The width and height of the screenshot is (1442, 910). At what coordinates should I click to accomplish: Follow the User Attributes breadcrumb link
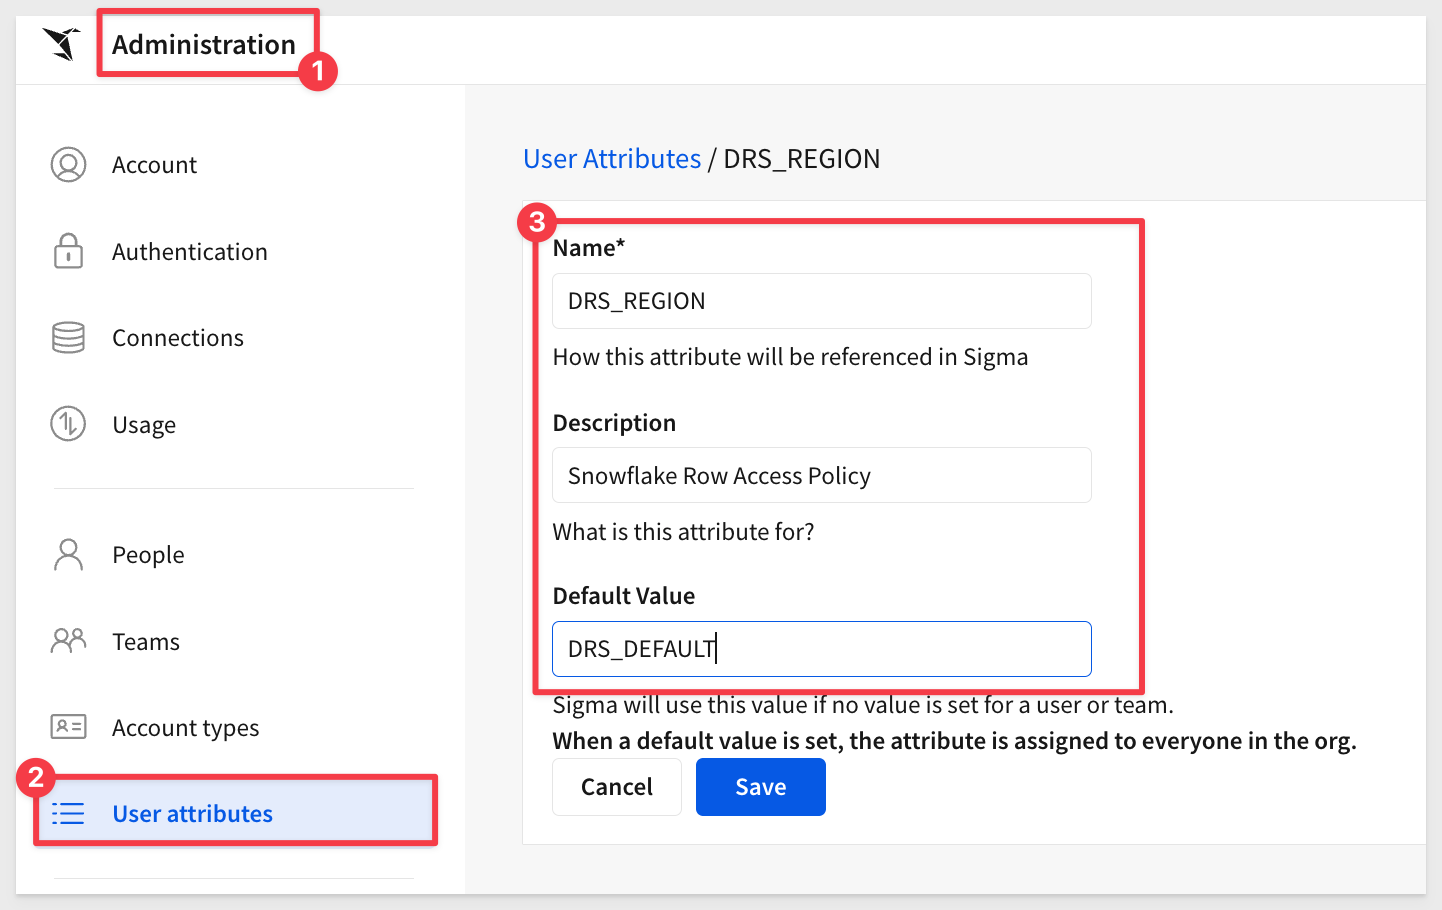coord(612,159)
